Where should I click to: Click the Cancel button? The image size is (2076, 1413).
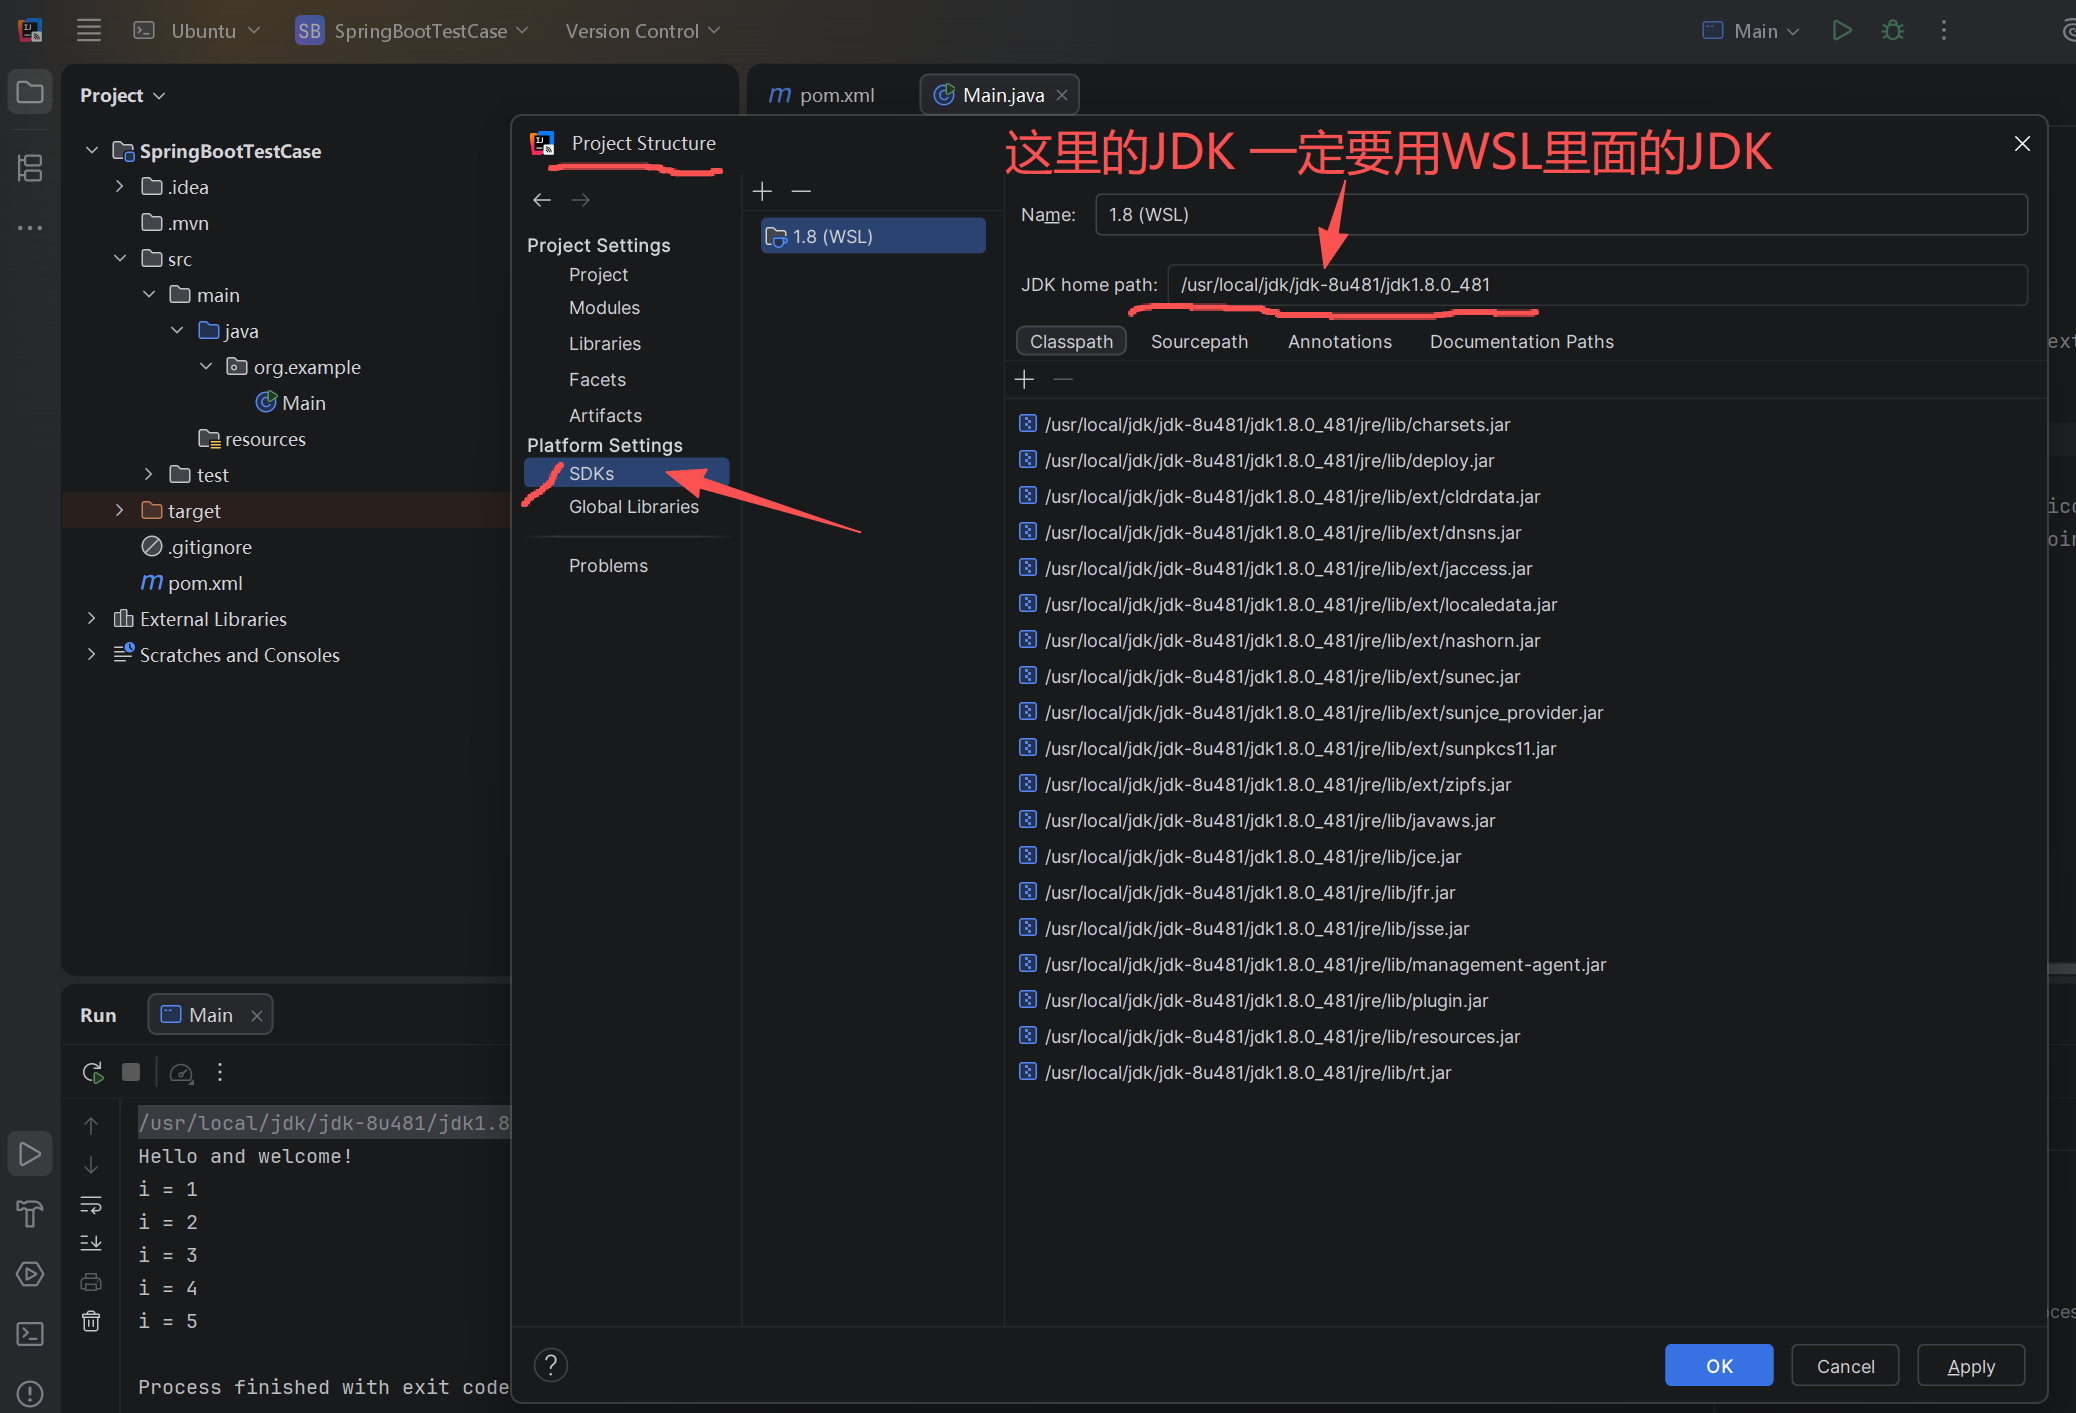coord(1845,1366)
